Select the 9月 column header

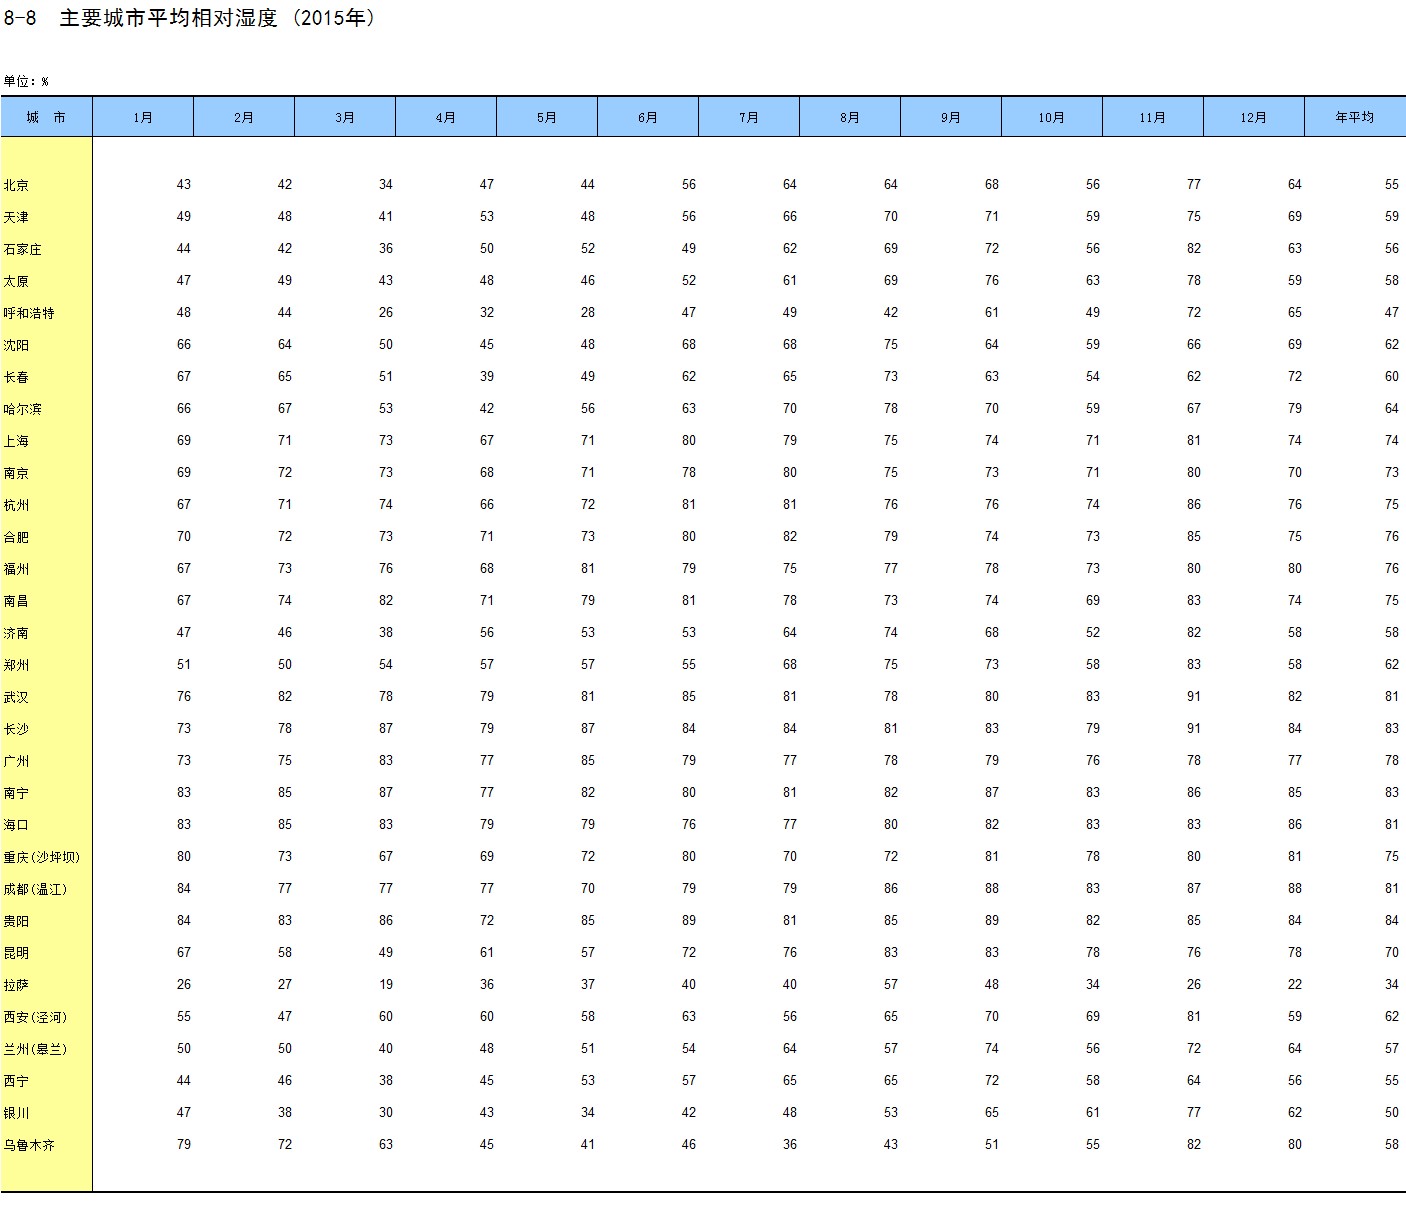pos(951,117)
